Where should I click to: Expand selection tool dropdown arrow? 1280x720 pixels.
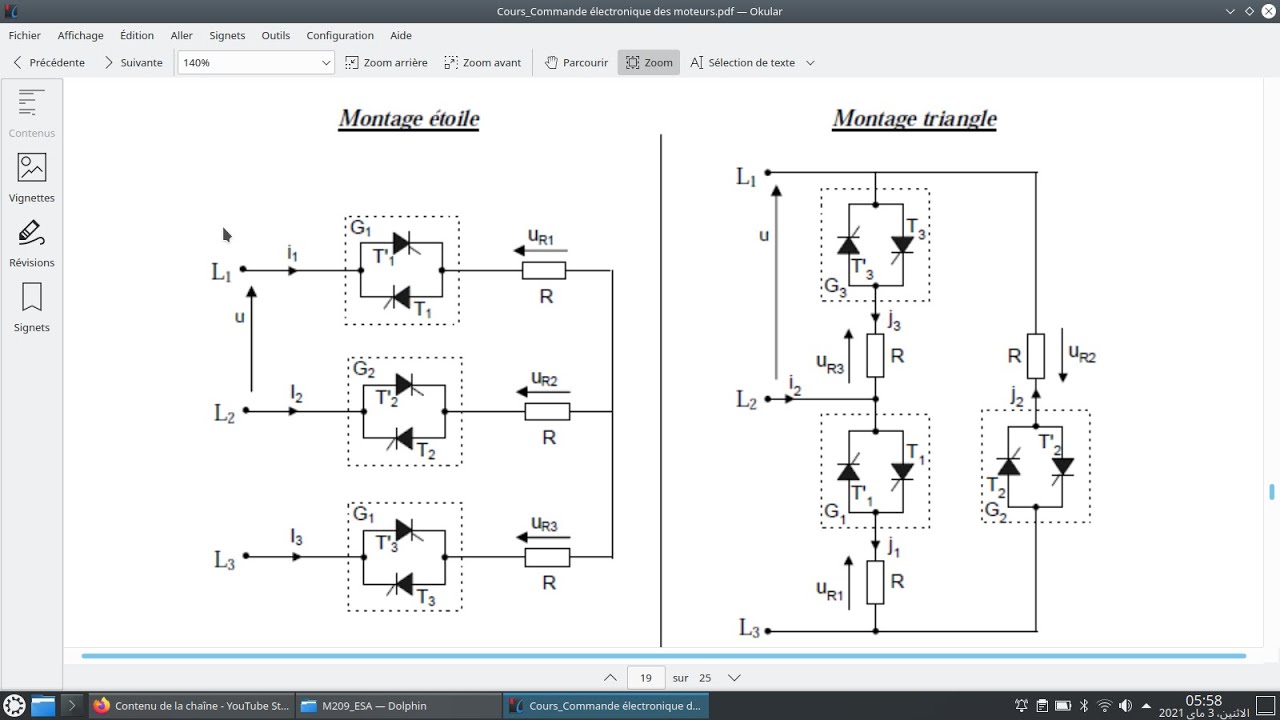pos(810,62)
